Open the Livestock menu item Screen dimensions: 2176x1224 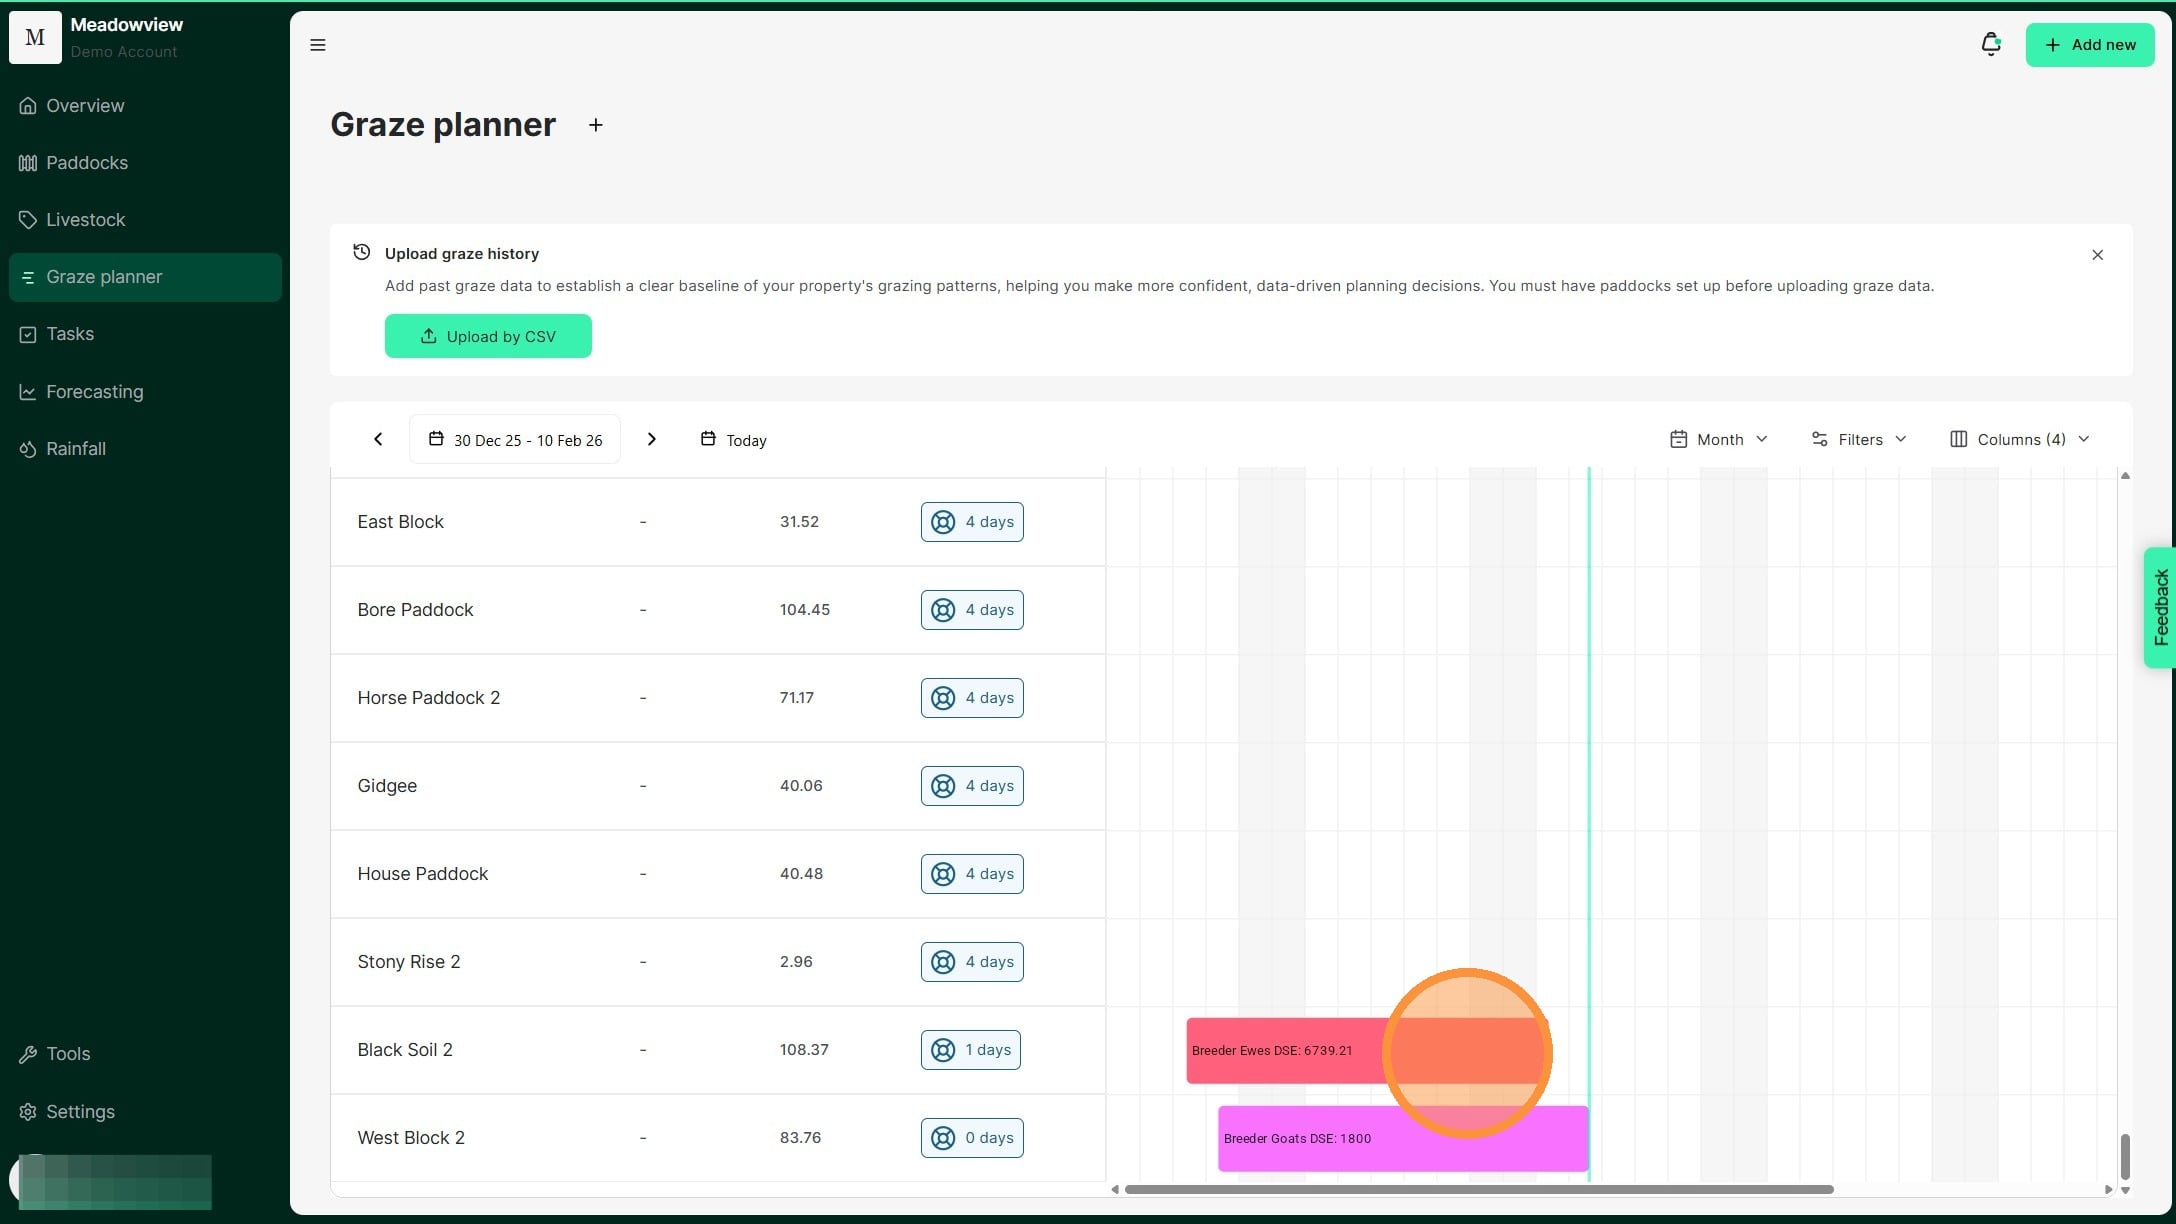85,220
